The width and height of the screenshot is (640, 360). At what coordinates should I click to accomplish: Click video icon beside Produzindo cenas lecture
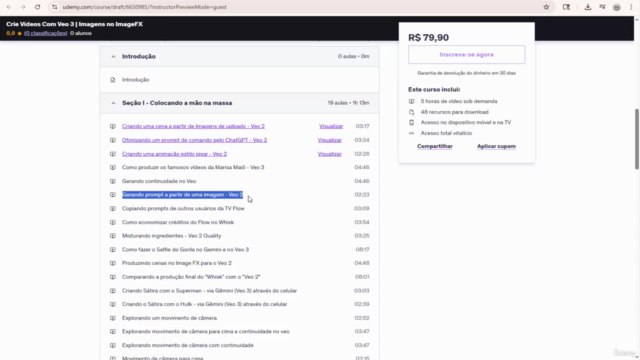[x=113, y=264]
